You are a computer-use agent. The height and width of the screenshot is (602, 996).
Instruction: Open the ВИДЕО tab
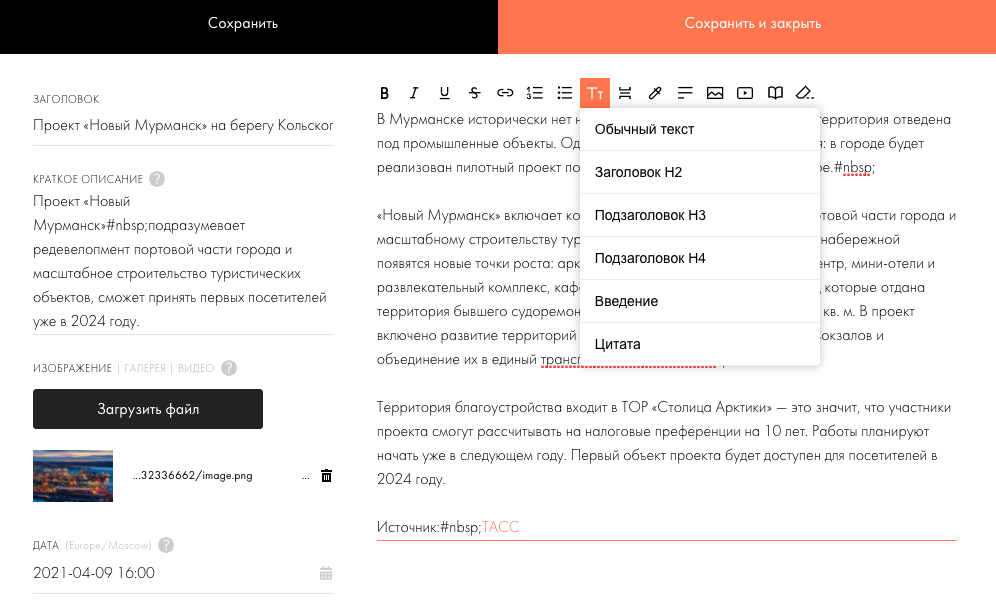194,368
